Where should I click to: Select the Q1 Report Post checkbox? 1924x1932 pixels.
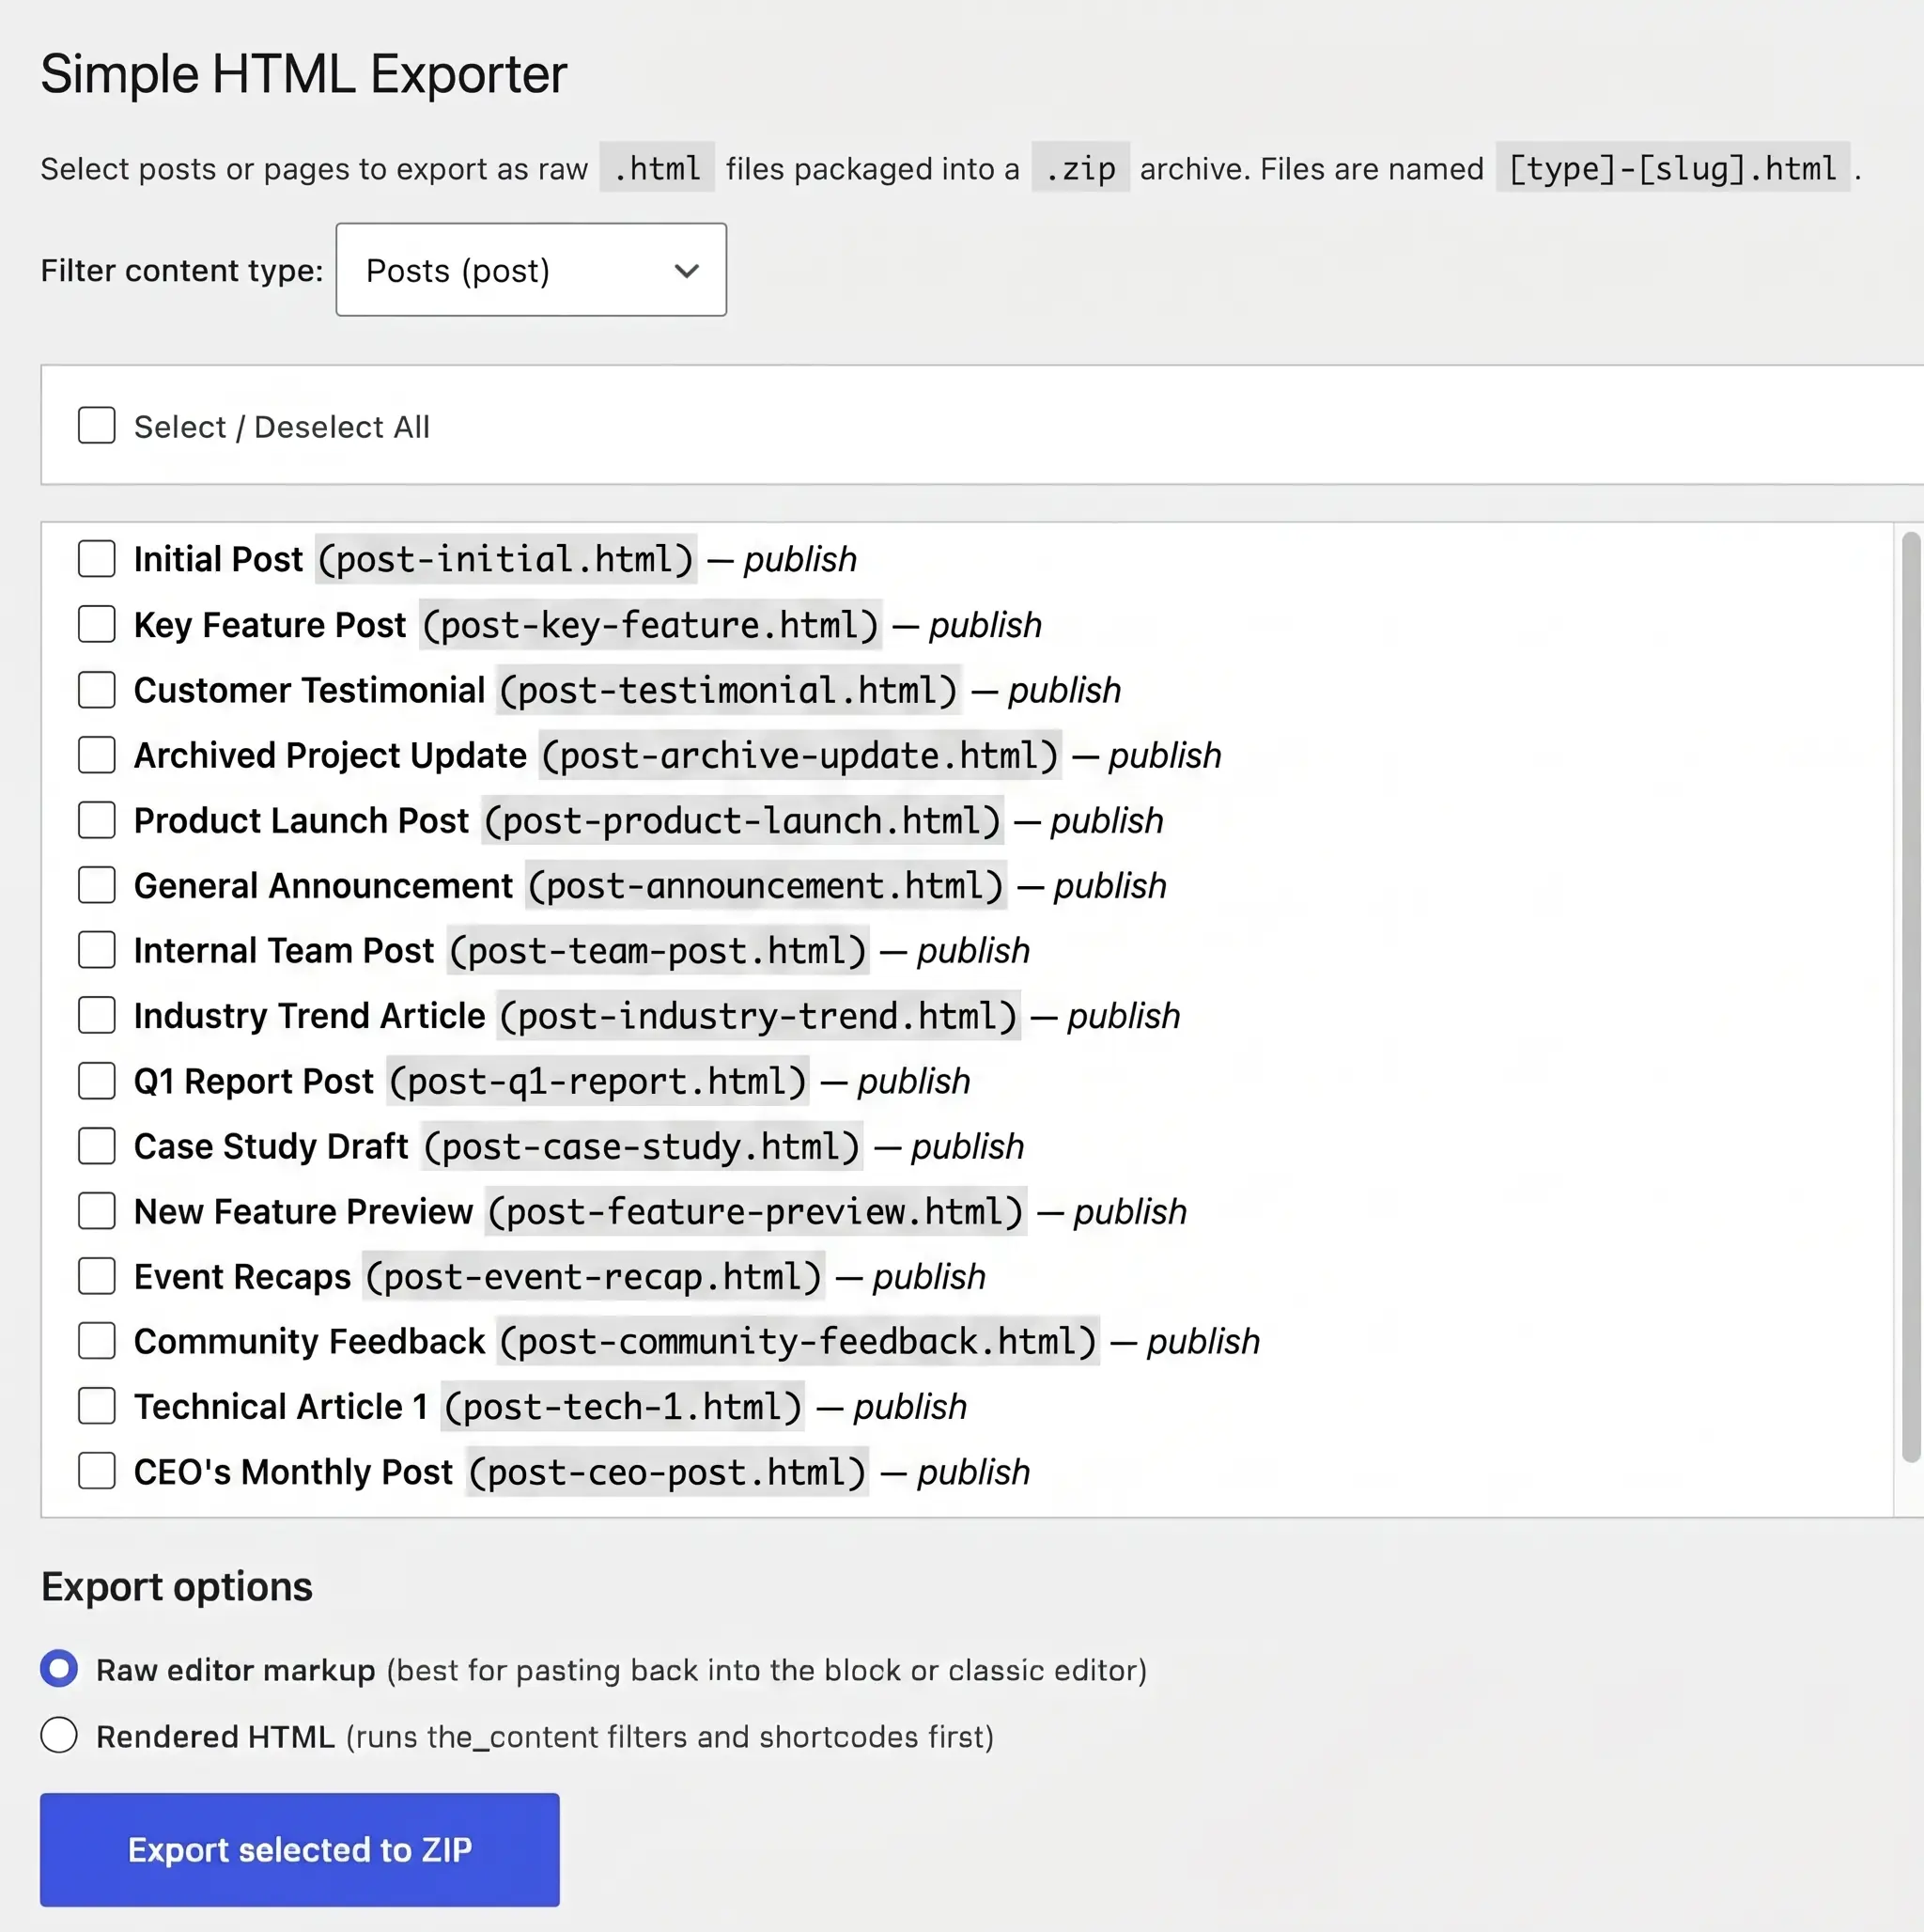click(x=97, y=1081)
